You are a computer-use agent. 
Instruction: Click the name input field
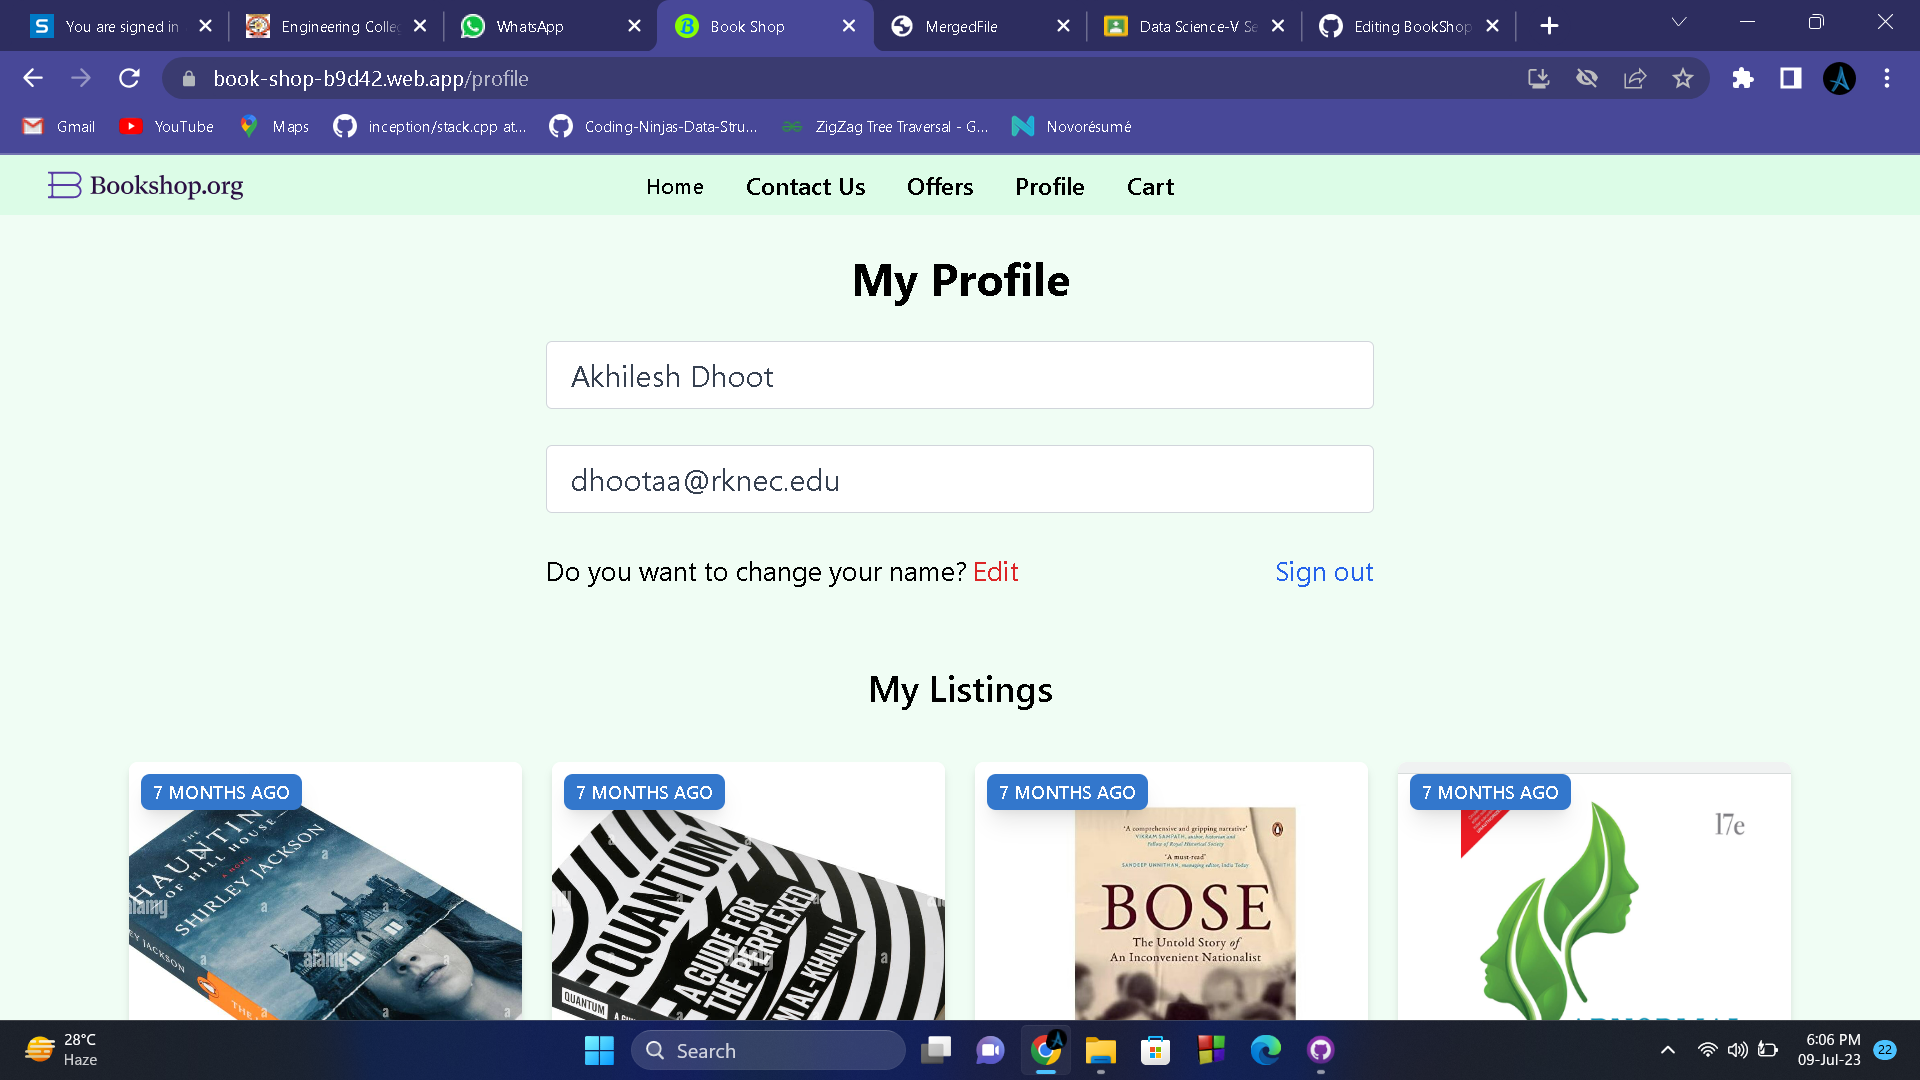[x=959, y=375]
